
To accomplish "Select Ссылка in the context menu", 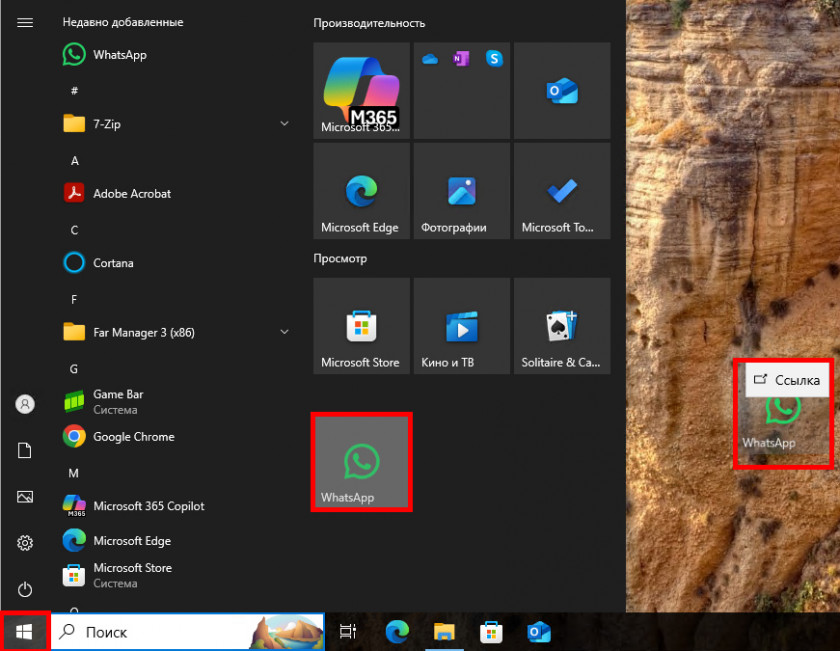I will point(786,380).
